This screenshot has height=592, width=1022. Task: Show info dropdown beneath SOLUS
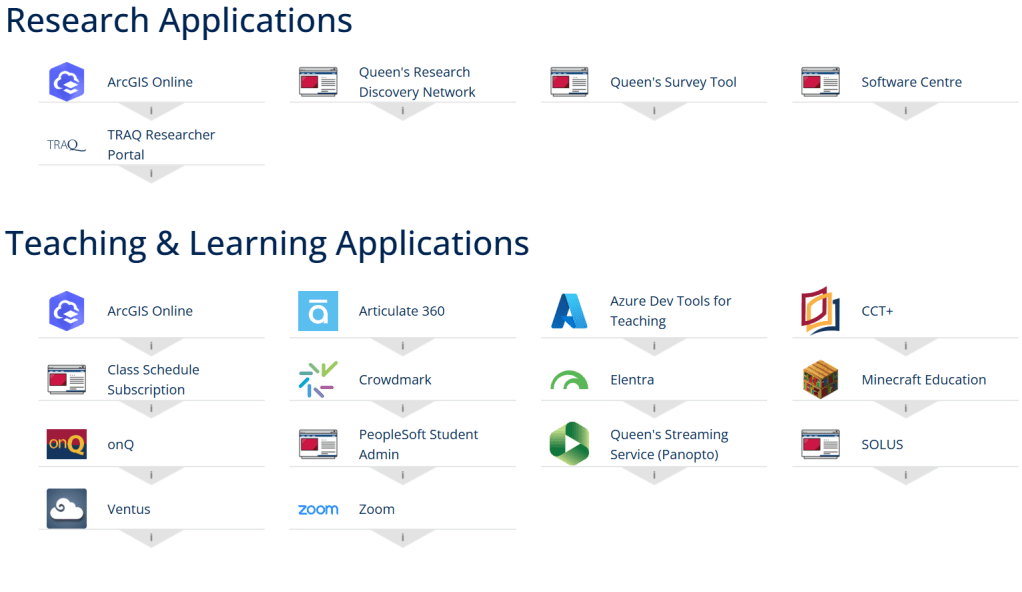click(905, 475)
